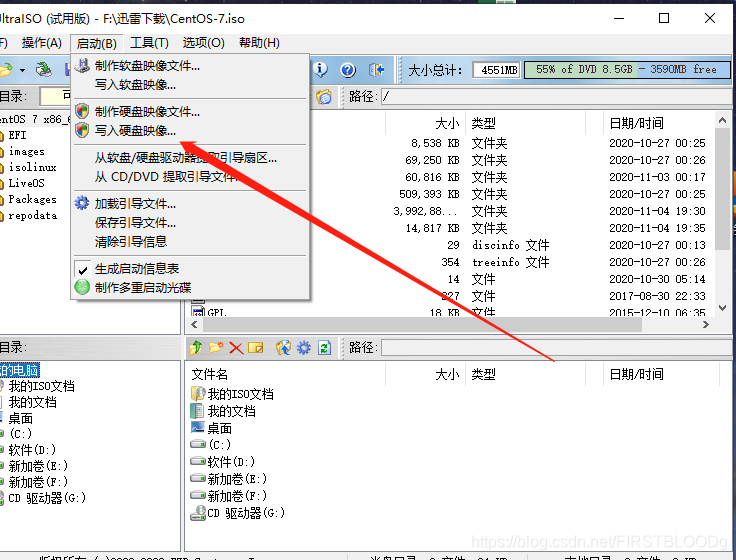Select 新加卷(E:) in the local tree
736x560 pixels.
[x=38, y=466]
